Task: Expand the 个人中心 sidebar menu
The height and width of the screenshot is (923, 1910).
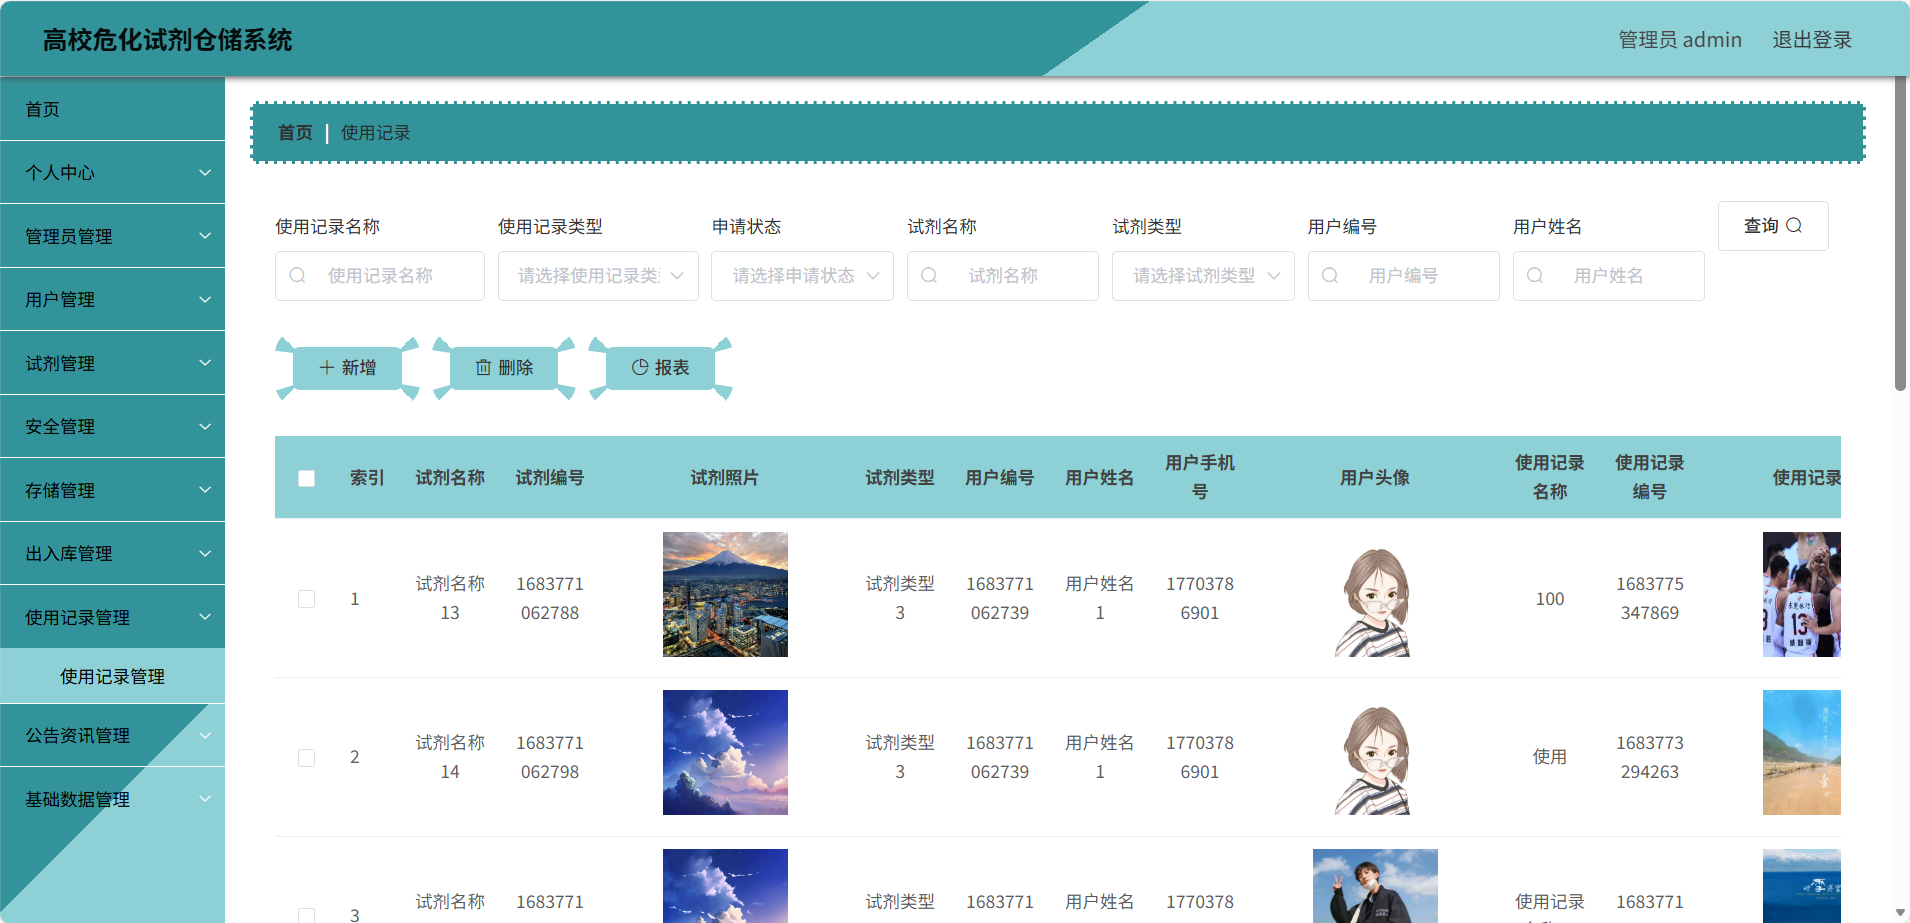Action: [112, 173]
